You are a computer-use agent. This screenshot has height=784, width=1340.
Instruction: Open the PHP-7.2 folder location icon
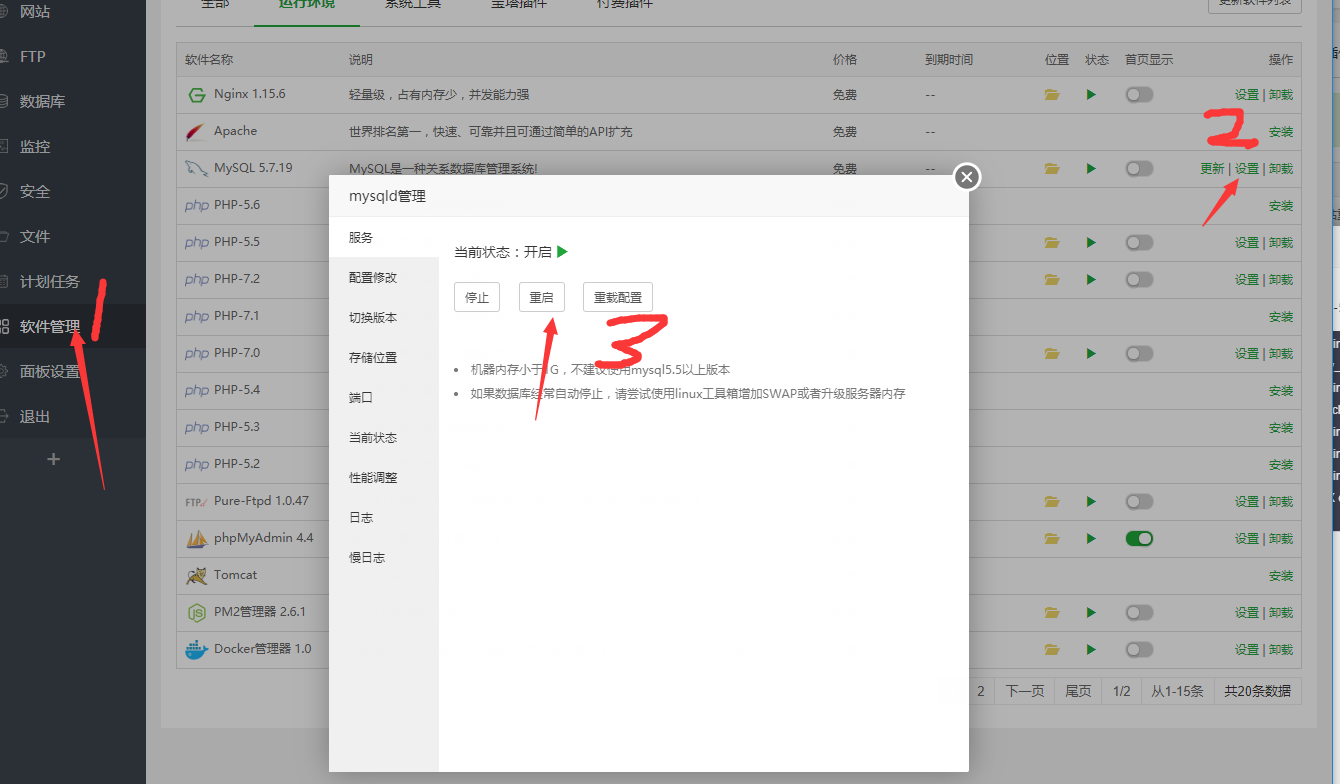[x=1051, y=280]
